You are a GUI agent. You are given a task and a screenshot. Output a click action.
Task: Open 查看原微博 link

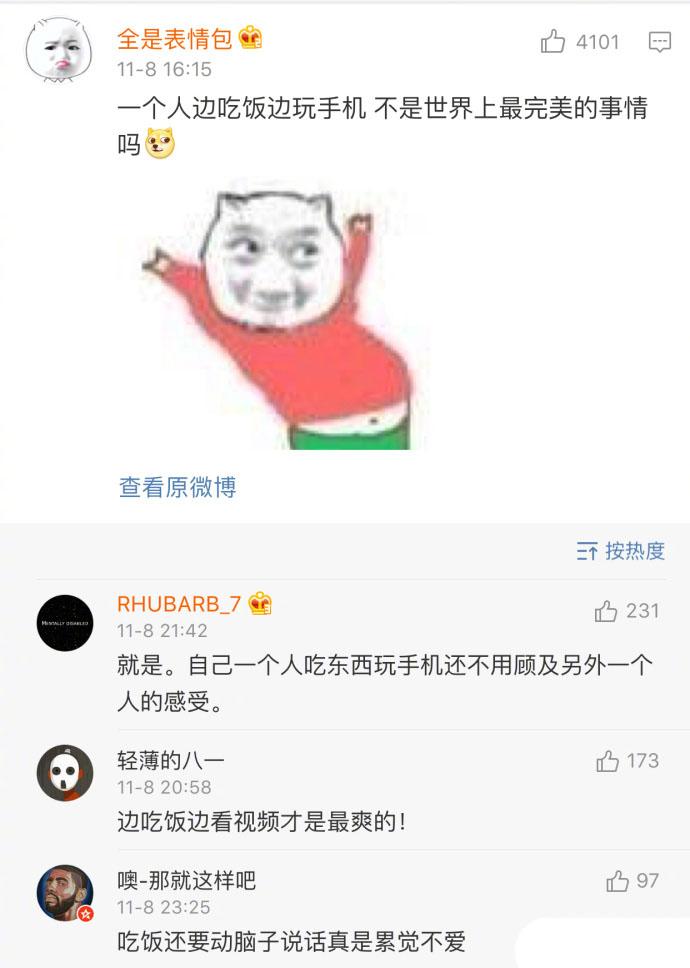[x=177, y=487]
